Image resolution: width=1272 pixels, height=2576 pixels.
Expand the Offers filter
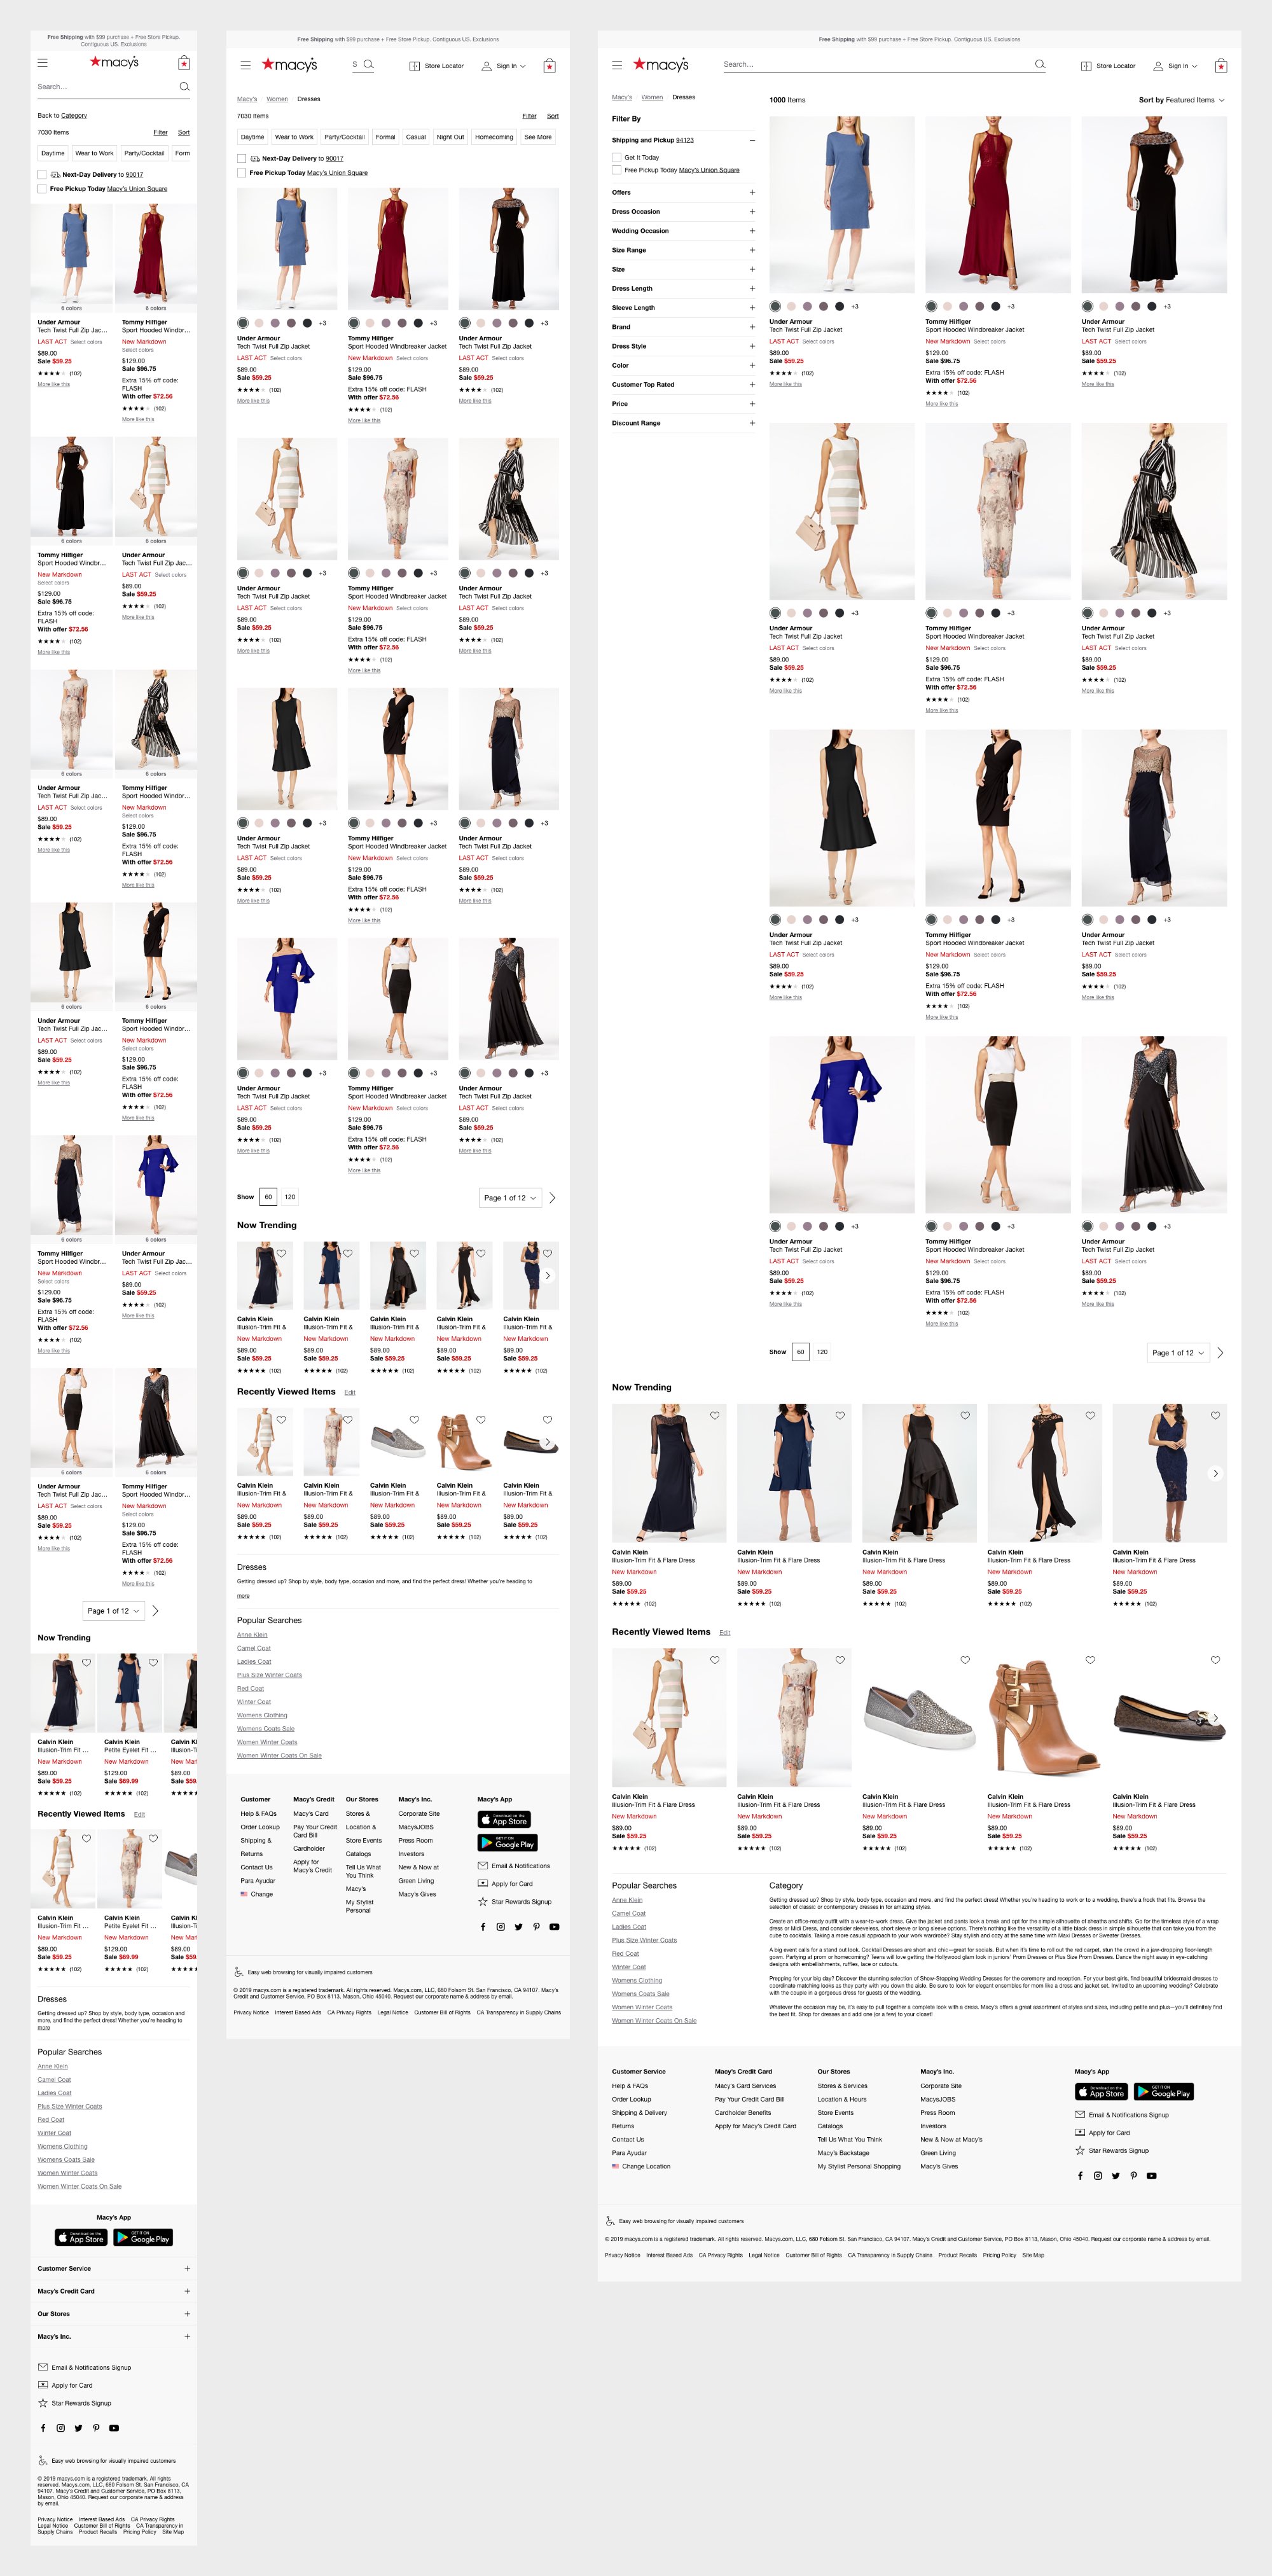click(683, 192)
